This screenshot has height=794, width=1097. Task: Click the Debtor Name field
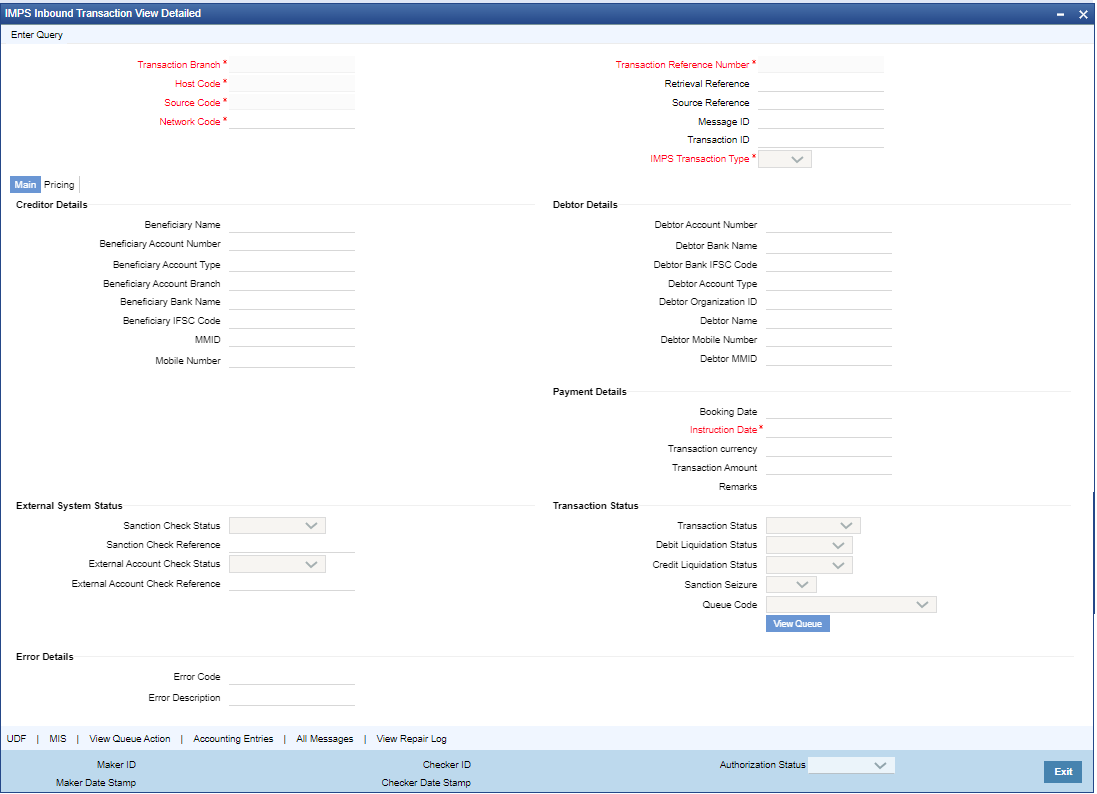(829, 320)
